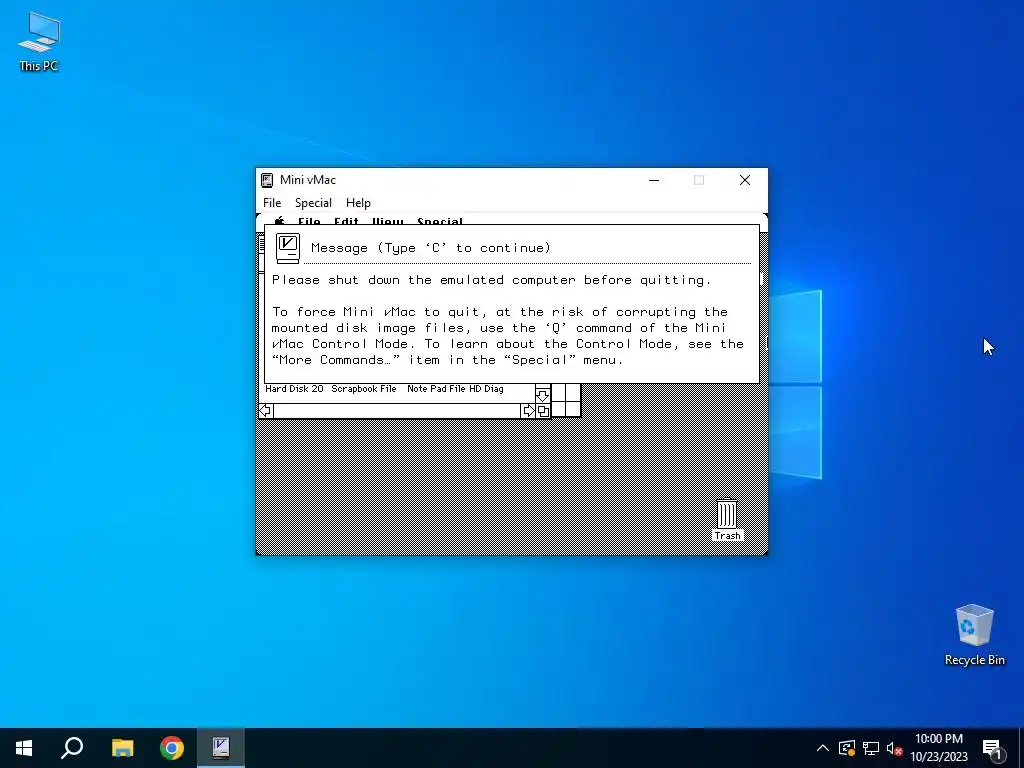
Task: Click the network status tray icon
Action: [x=871, y=748]
